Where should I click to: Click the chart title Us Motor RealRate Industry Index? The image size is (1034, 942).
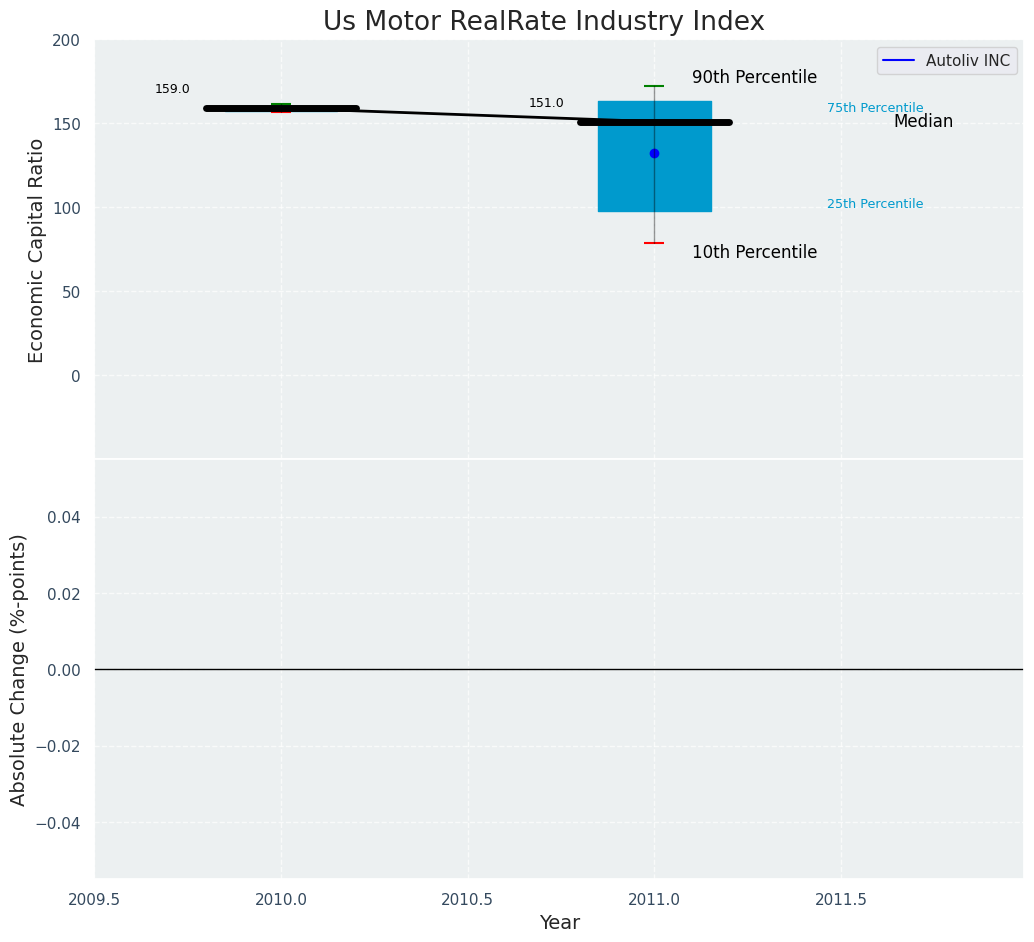[543, 22]
